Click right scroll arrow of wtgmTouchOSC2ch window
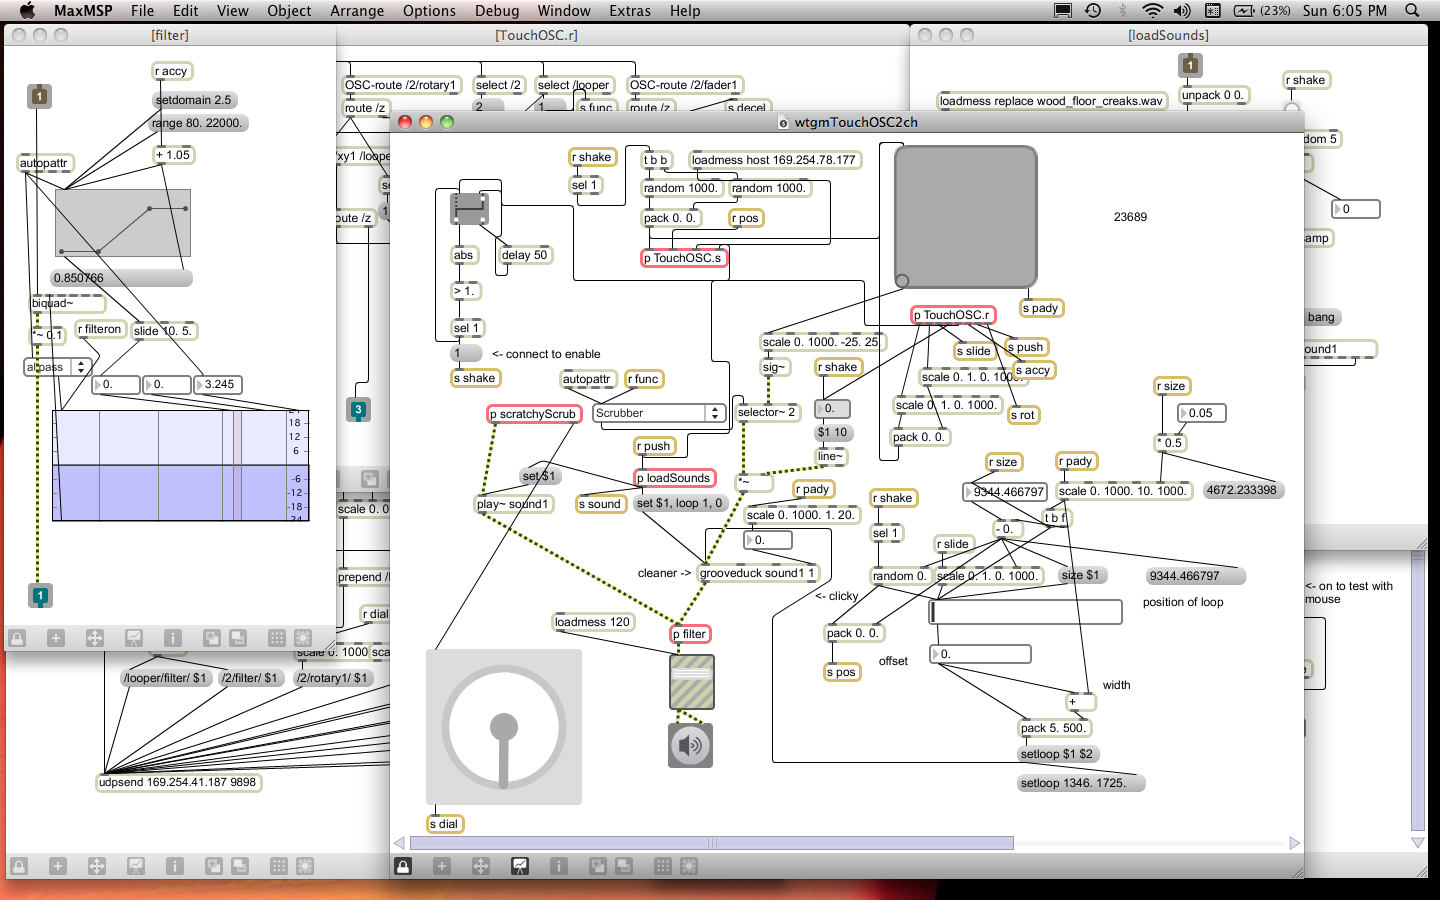Screen dimensions: 1440x900 click(x=1295, y=843)
